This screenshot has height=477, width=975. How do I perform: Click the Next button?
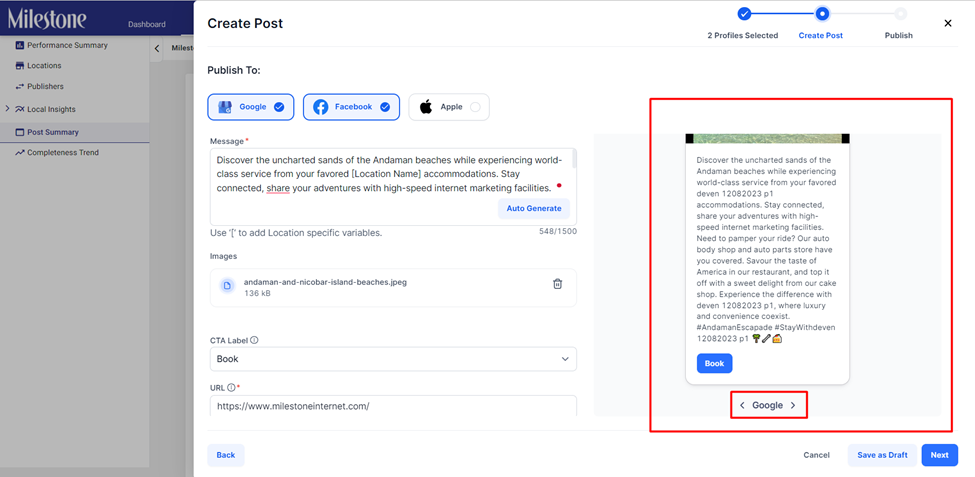click(940, 455)
